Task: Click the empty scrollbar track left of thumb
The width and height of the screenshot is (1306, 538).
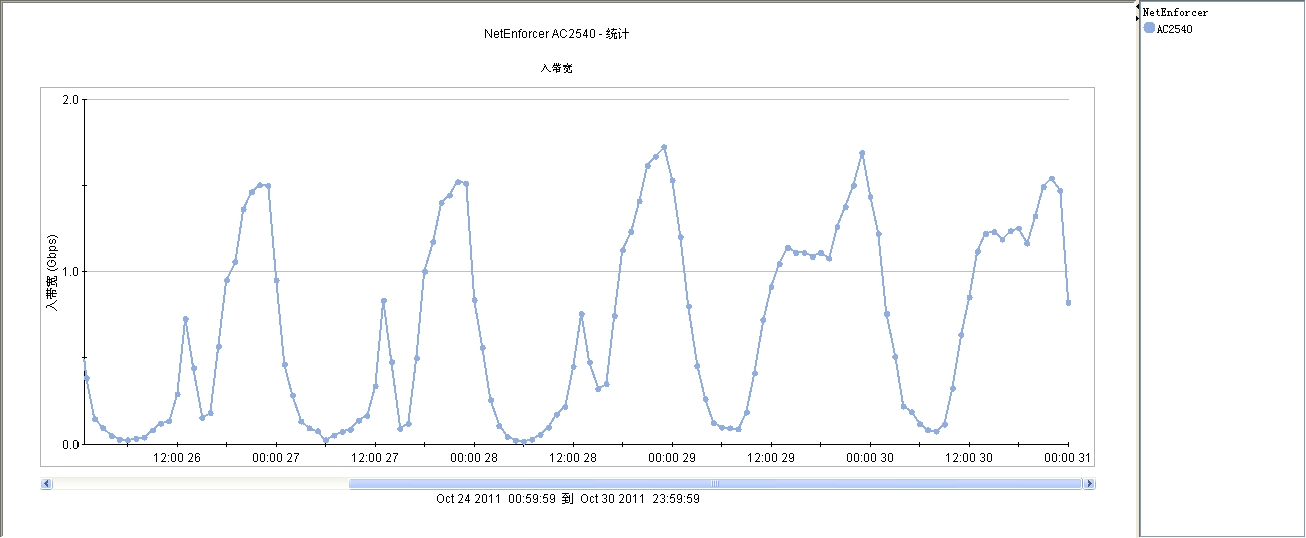Action: pyautogui.click(x=200, y=484)
